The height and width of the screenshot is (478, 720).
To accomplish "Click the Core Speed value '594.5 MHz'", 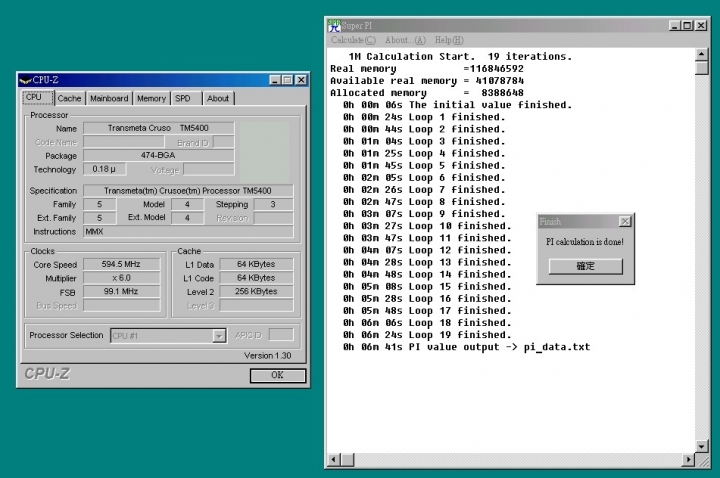I will tap(121, 264).
